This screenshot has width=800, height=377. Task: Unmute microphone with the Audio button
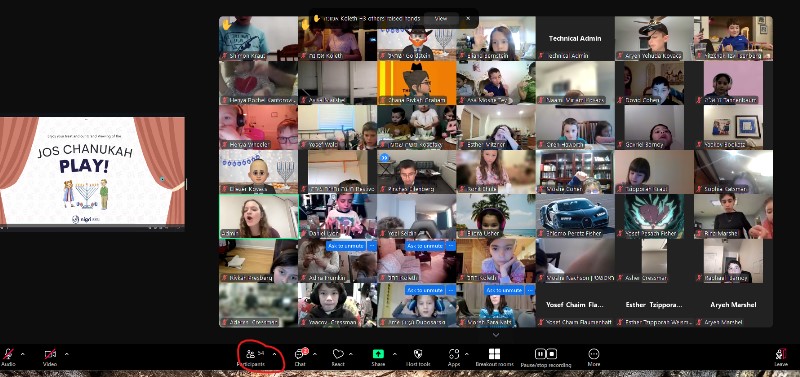8,357
